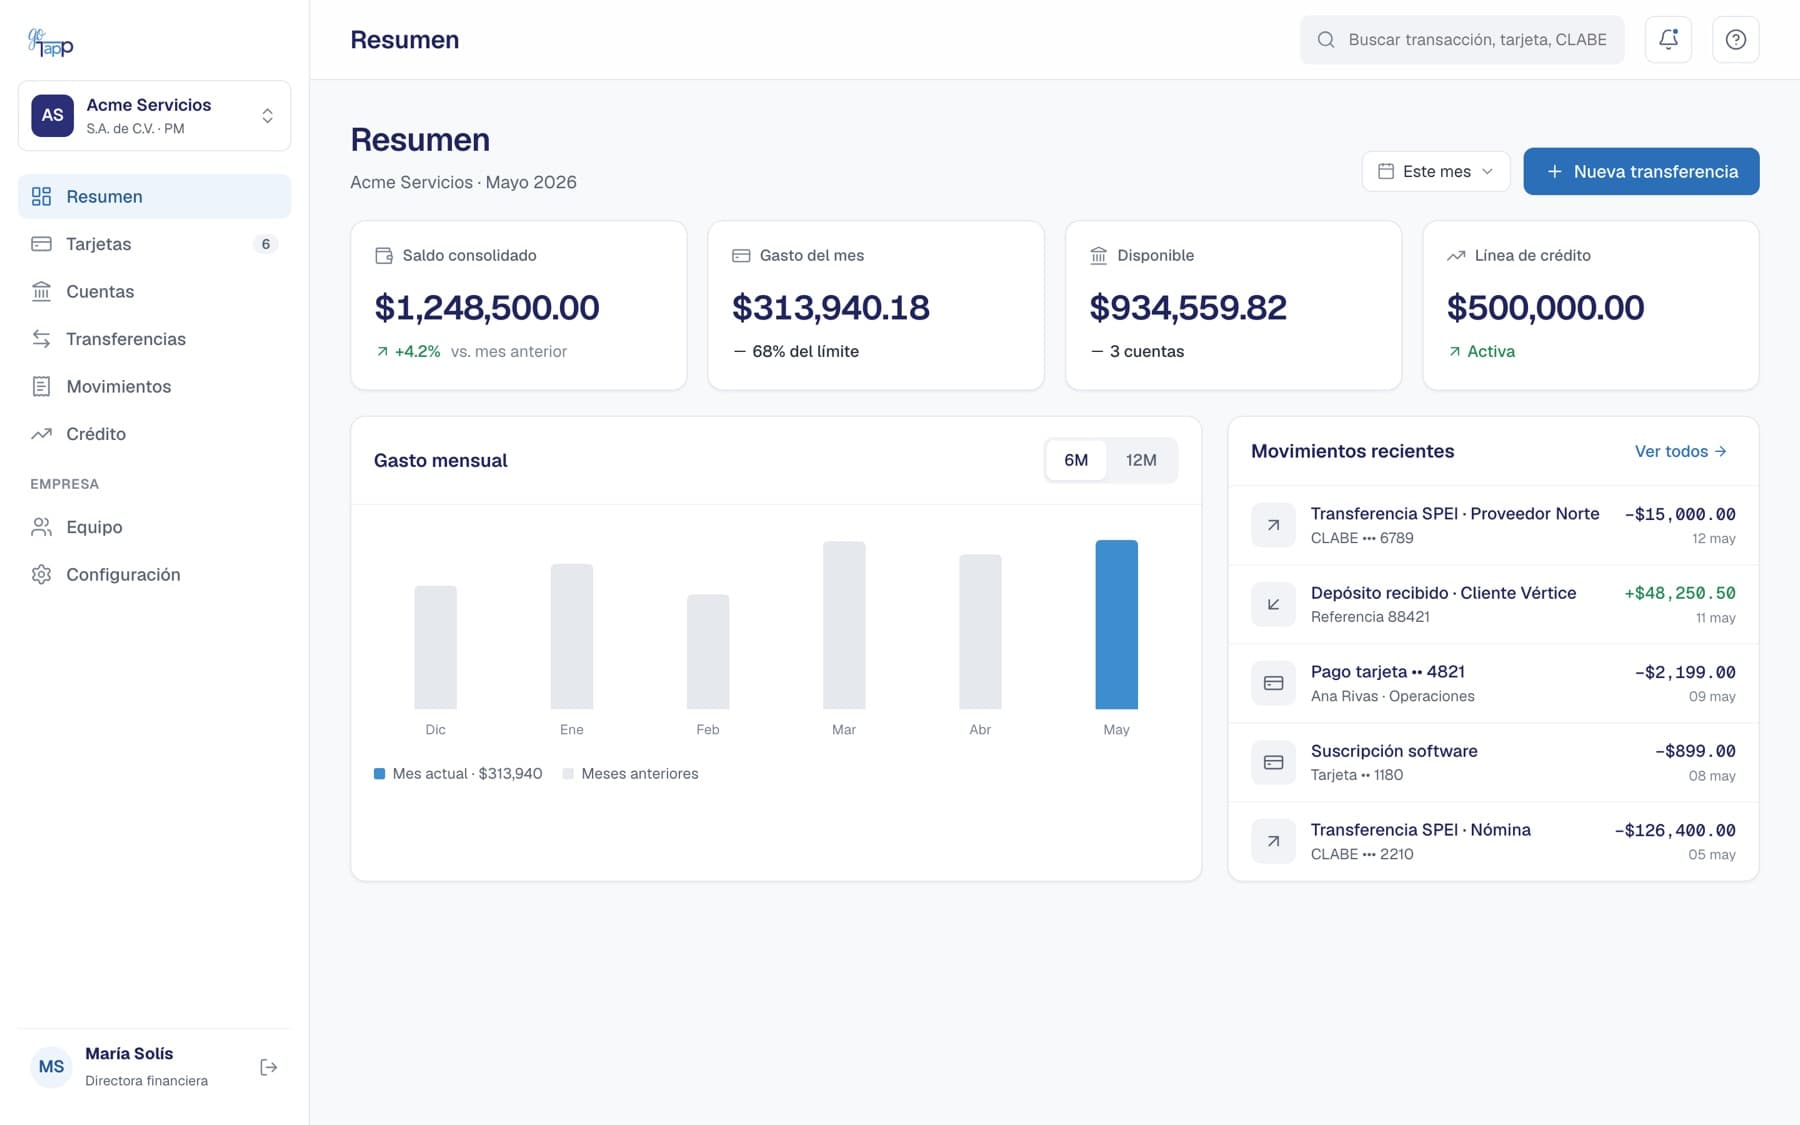Click the Abr bar in the chart
This screenshot has width=1800, height=1125.
[980, 631]
